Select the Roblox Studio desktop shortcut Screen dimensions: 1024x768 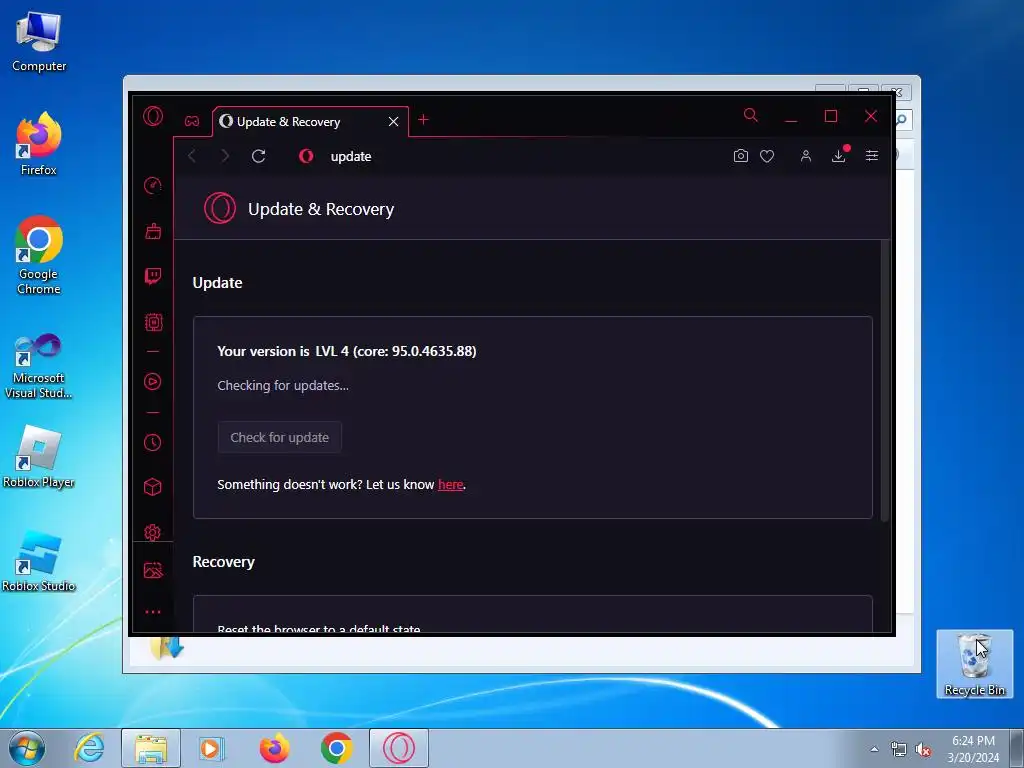pyautogui.click(x=39, y=562)
